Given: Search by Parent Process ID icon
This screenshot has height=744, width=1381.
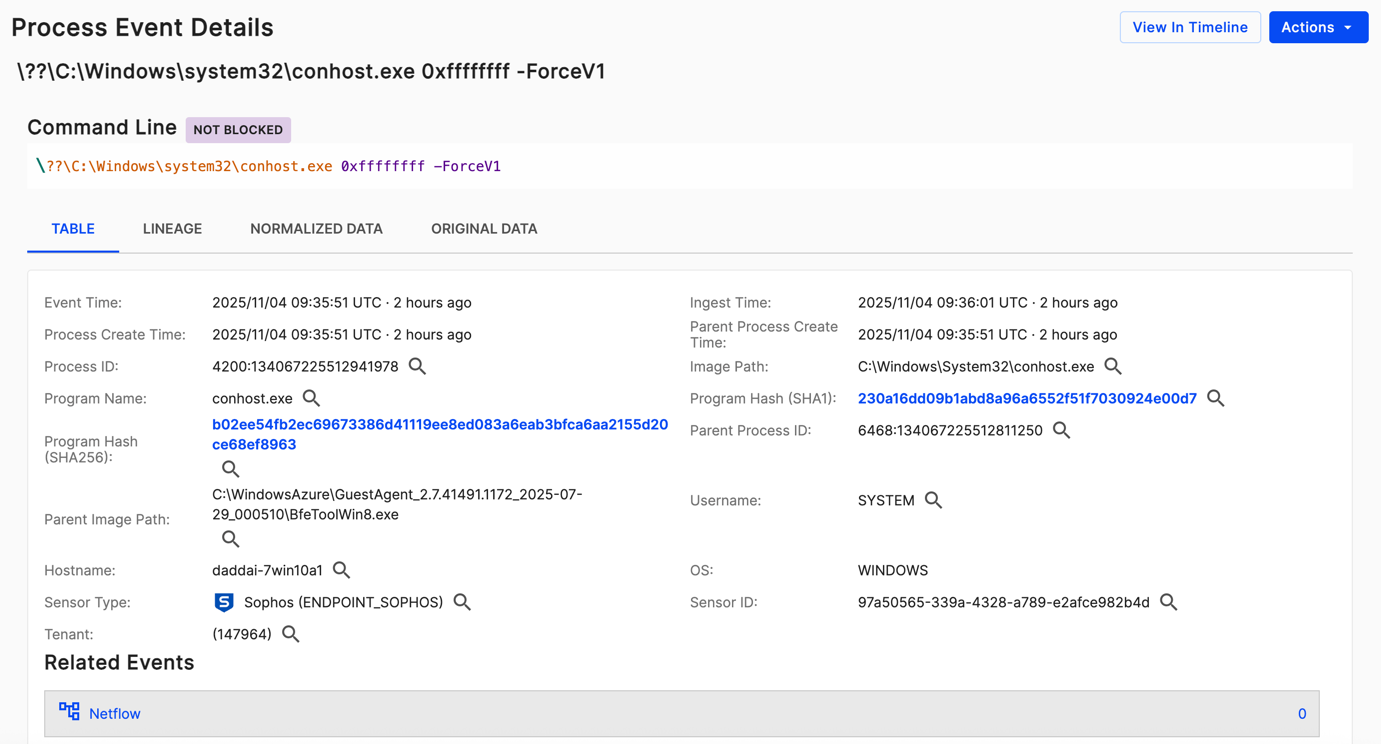Looking at the screenshot, I should [x=1061, y=431].
